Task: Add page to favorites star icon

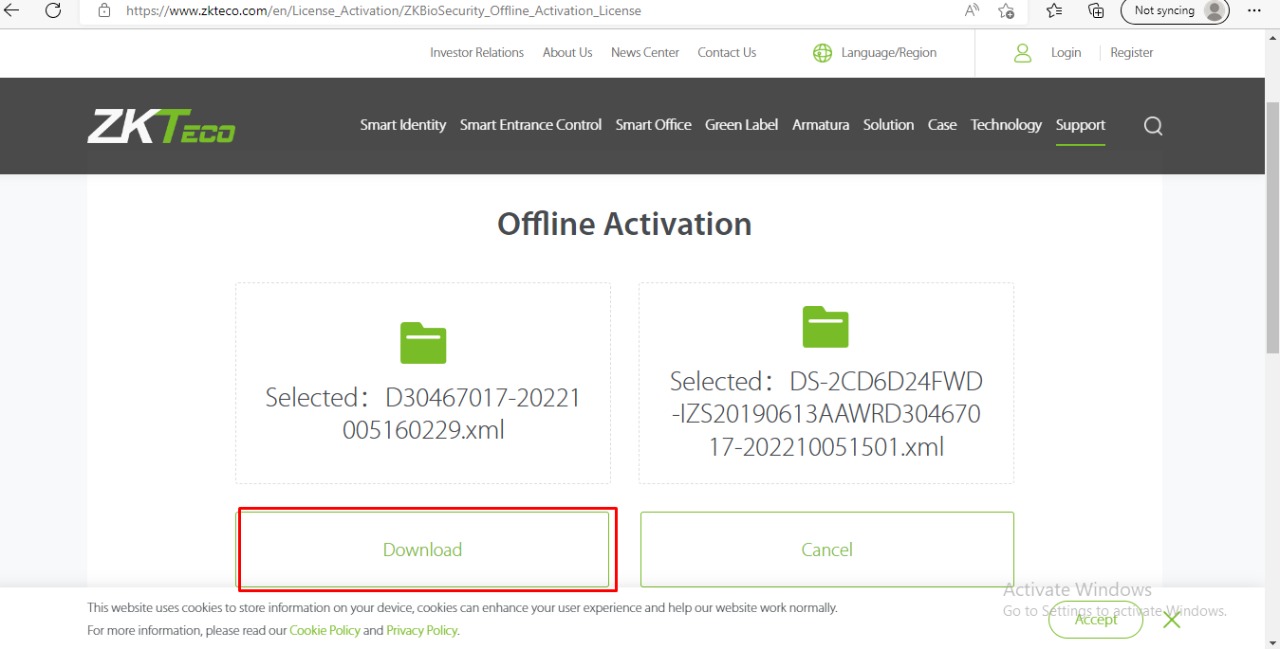Action: pos(1006,11)
